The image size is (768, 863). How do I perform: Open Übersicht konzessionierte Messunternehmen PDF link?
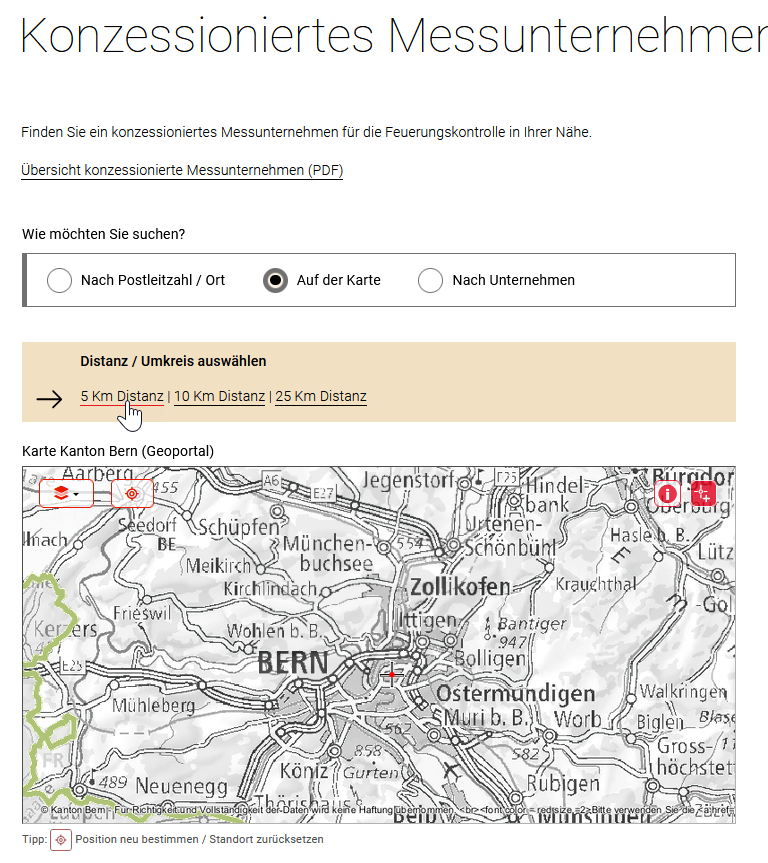point(182,170)
